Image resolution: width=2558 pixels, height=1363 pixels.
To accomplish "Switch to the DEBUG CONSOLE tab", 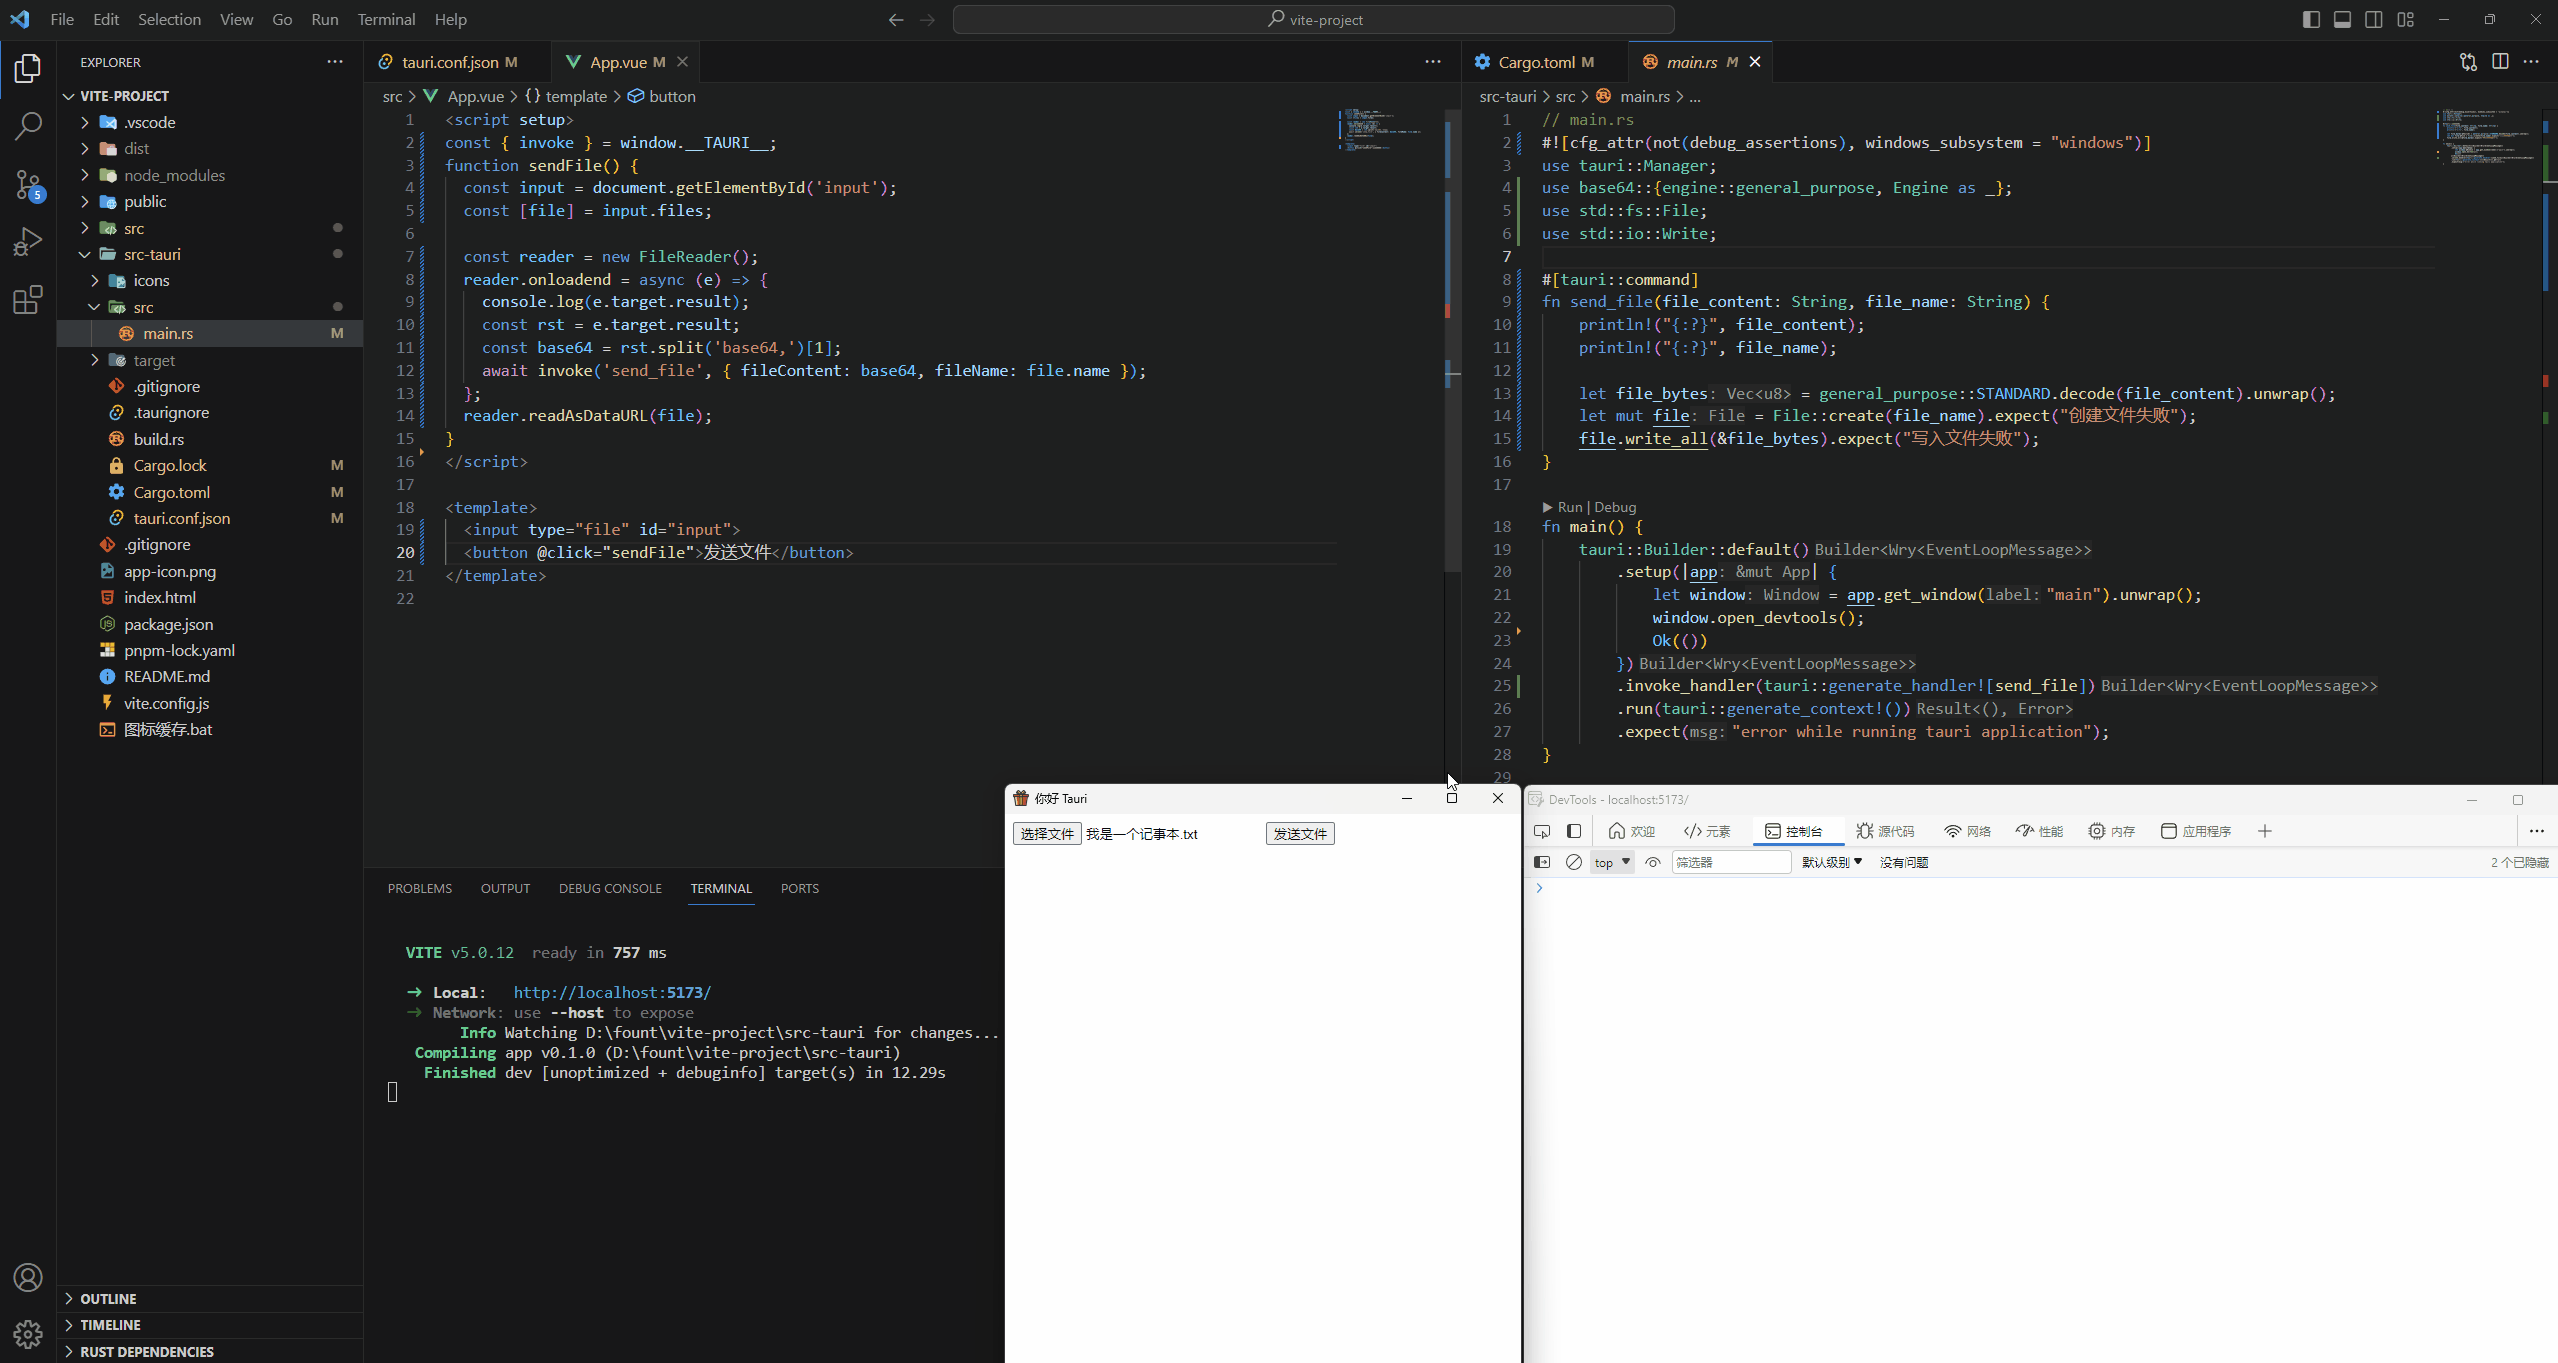I will click(610, 888).
